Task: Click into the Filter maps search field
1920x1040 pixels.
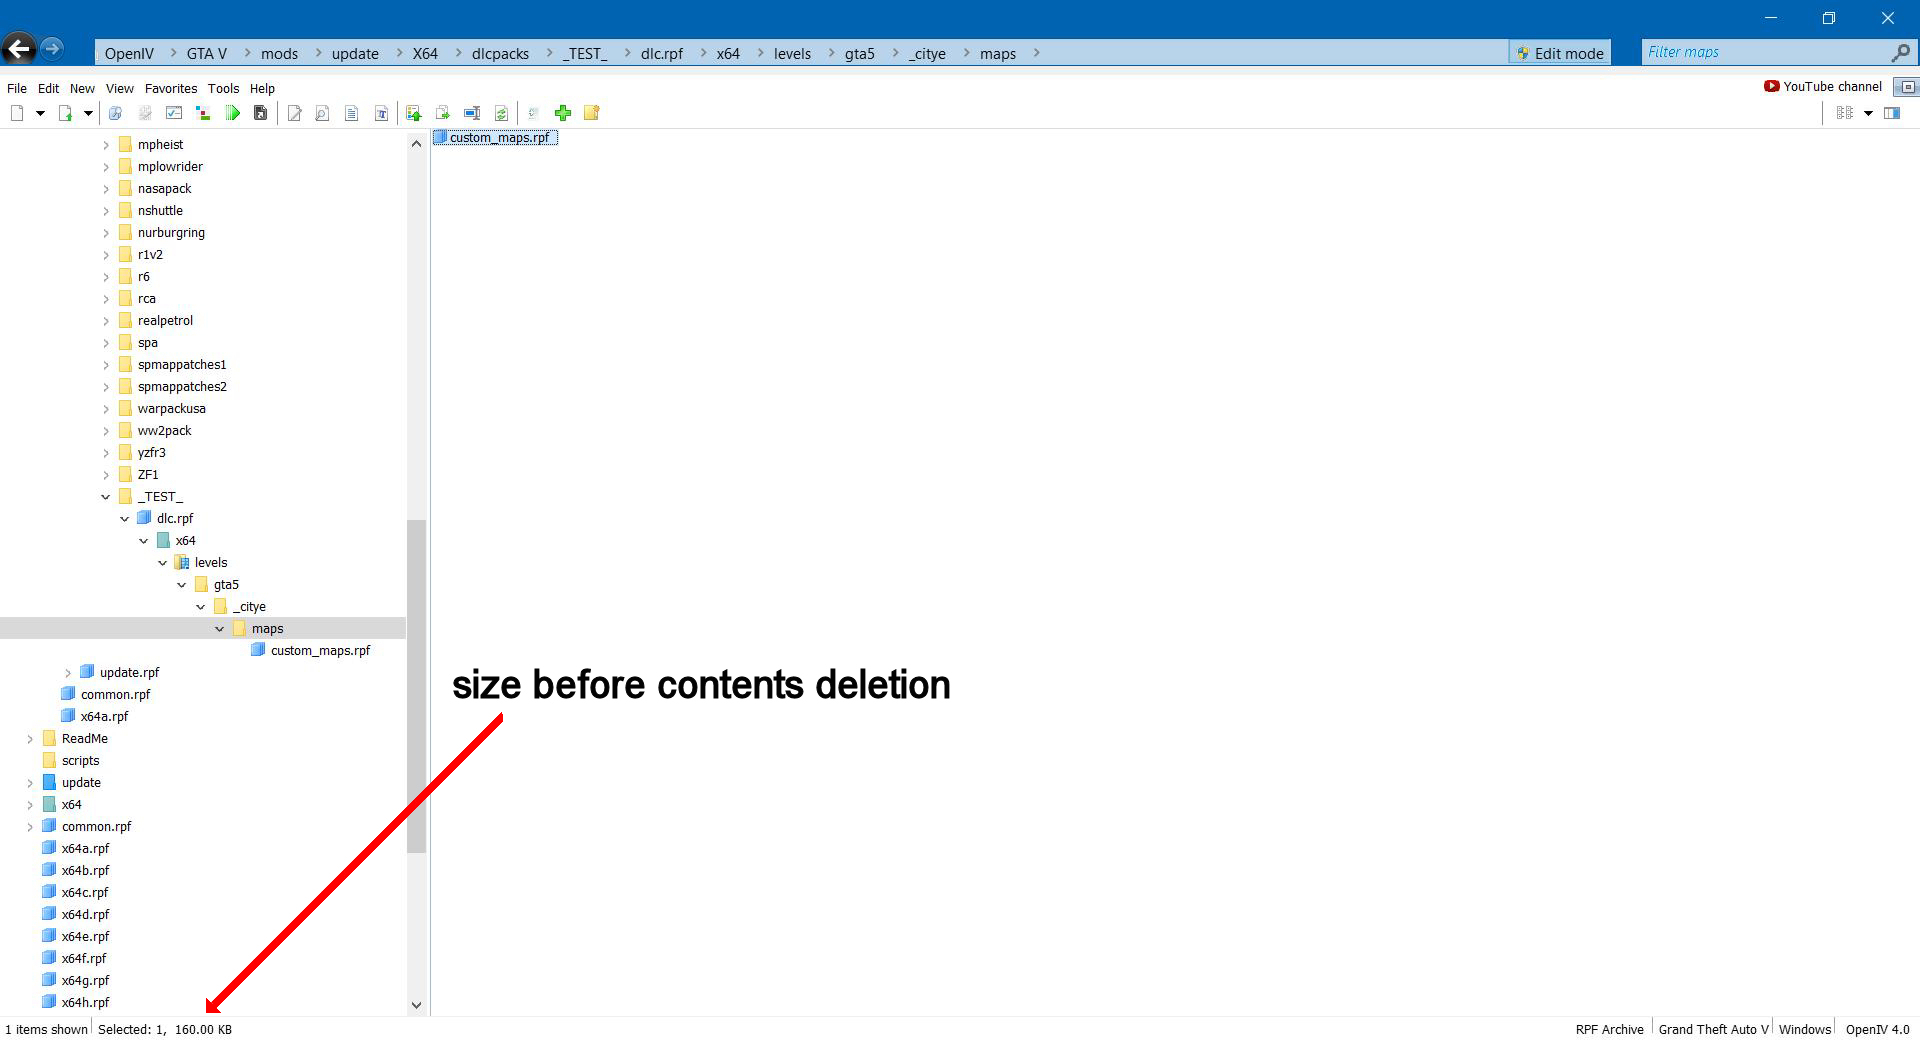Action: click(1765, 53)
